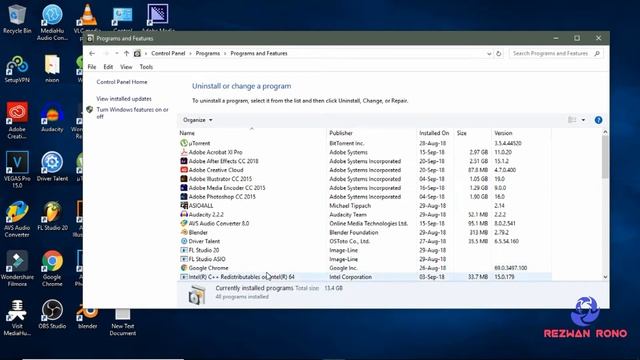The width and height of the screenshot is (640, 360).
Task: Open the blender desktop shortcut
Action: point(87,318)
